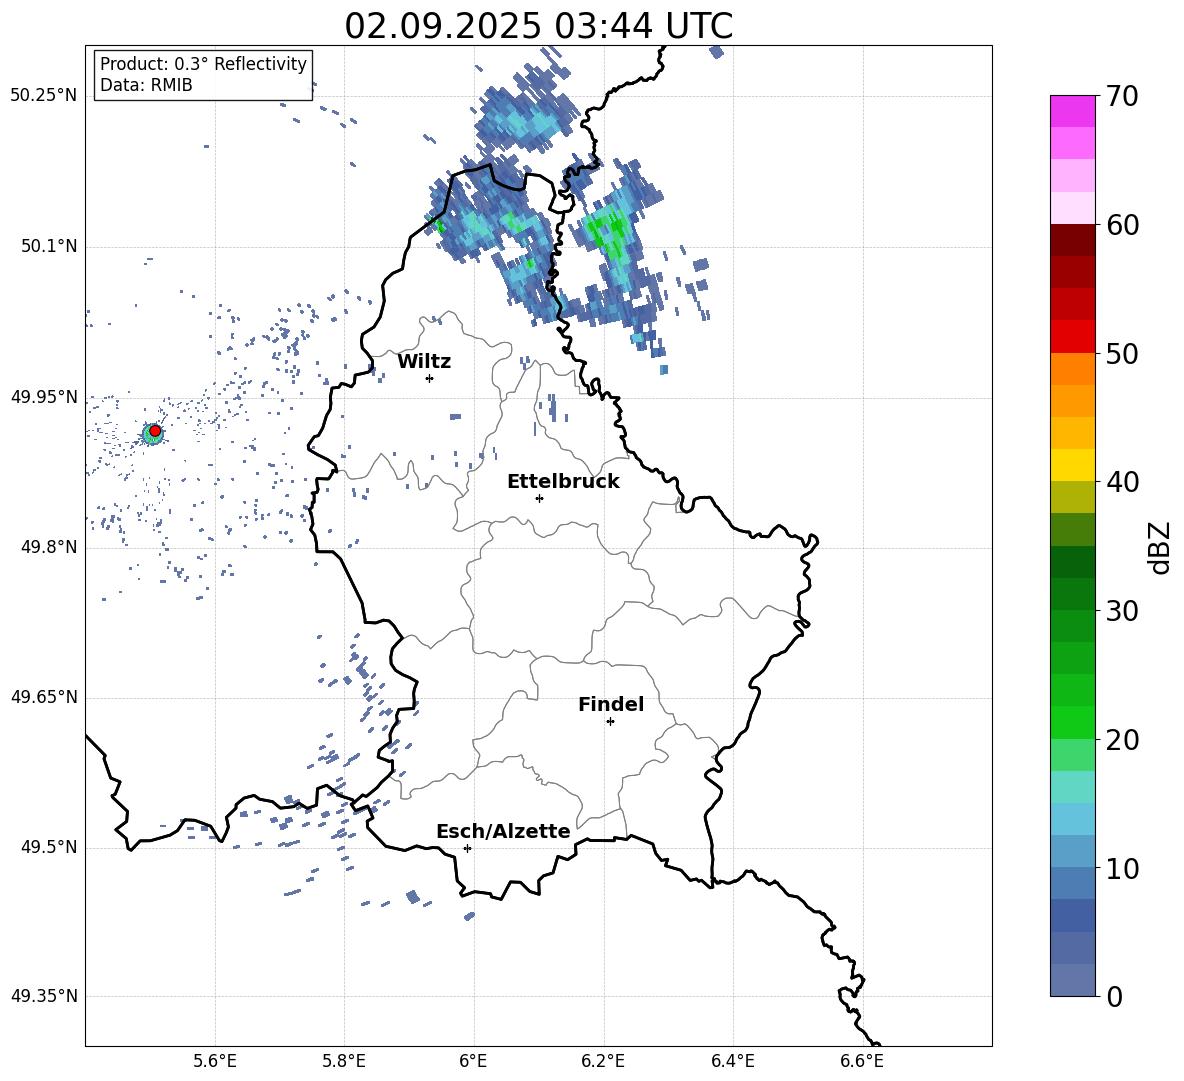Viewport: 1184px width, 1081px height.
Task: Click the Wiltz city label
Action: click(x=424, y=362)
